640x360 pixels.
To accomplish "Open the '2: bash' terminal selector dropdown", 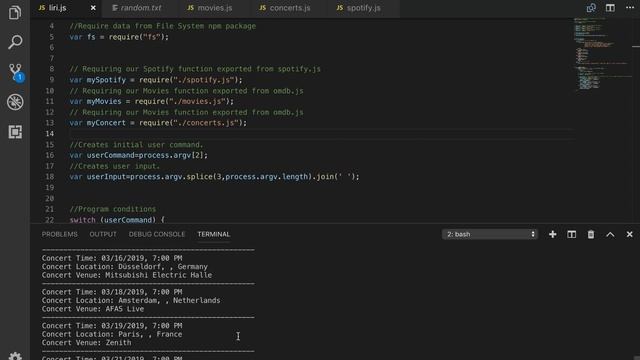I will (x=489, y=234).
